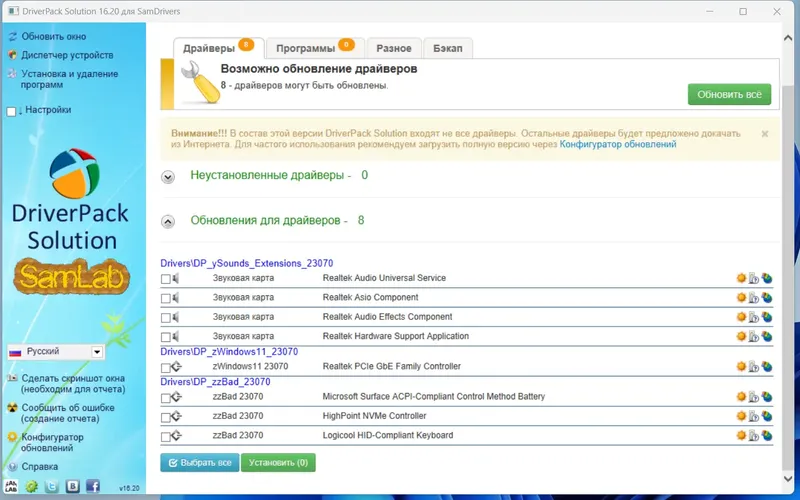Open Справка in the sidebar
Image resolution: width=800 pixels, height=500 pixels.
(40, 467)
